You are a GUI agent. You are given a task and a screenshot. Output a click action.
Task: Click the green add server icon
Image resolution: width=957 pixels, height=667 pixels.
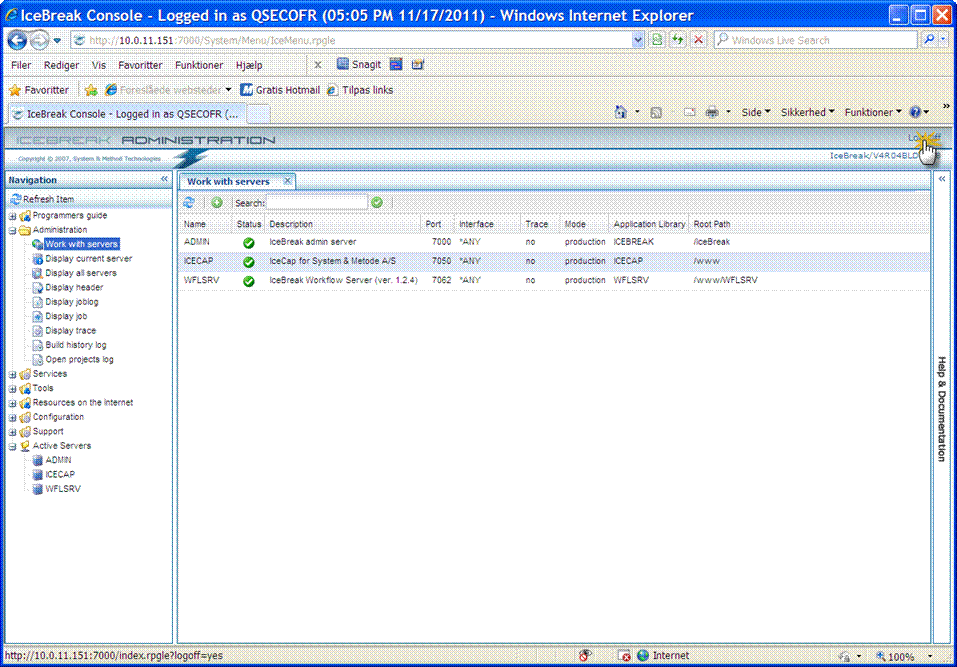pos(217,203)
